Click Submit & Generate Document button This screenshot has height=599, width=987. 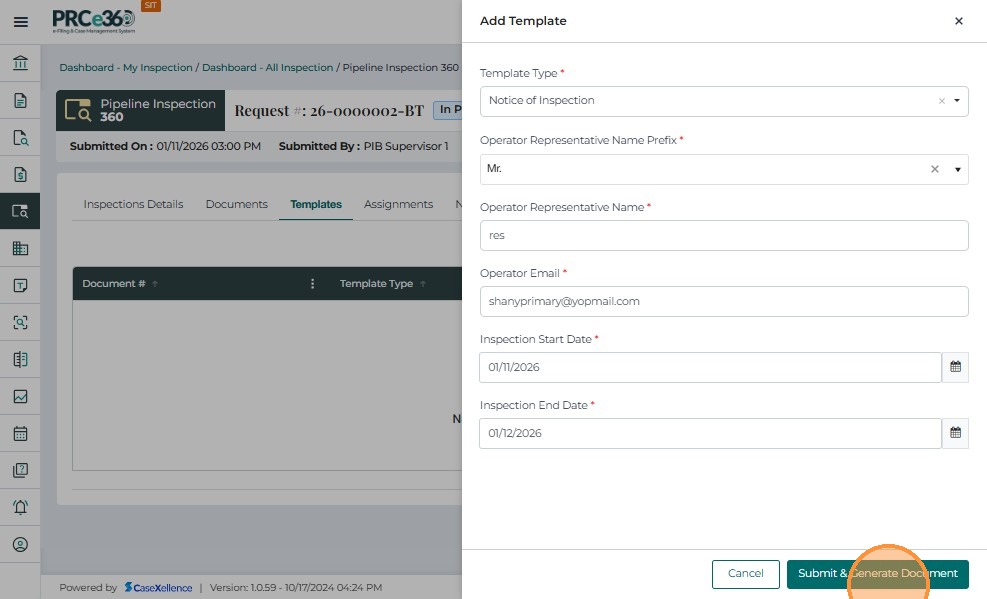[877, 574]
